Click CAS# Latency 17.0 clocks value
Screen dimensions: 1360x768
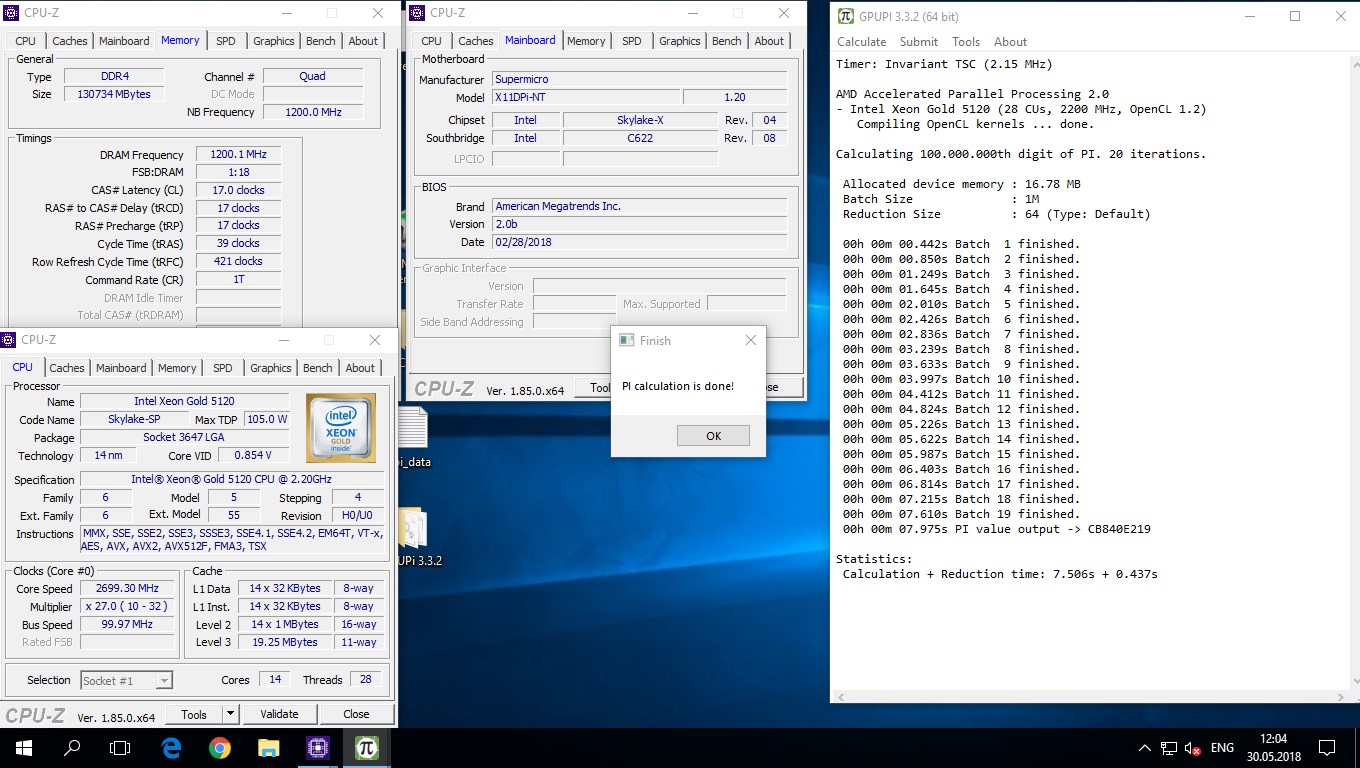click(x=239, y=190)
